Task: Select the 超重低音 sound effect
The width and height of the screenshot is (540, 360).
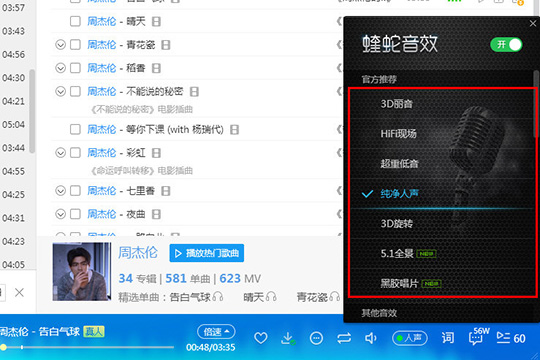Action: pos(442,164)
